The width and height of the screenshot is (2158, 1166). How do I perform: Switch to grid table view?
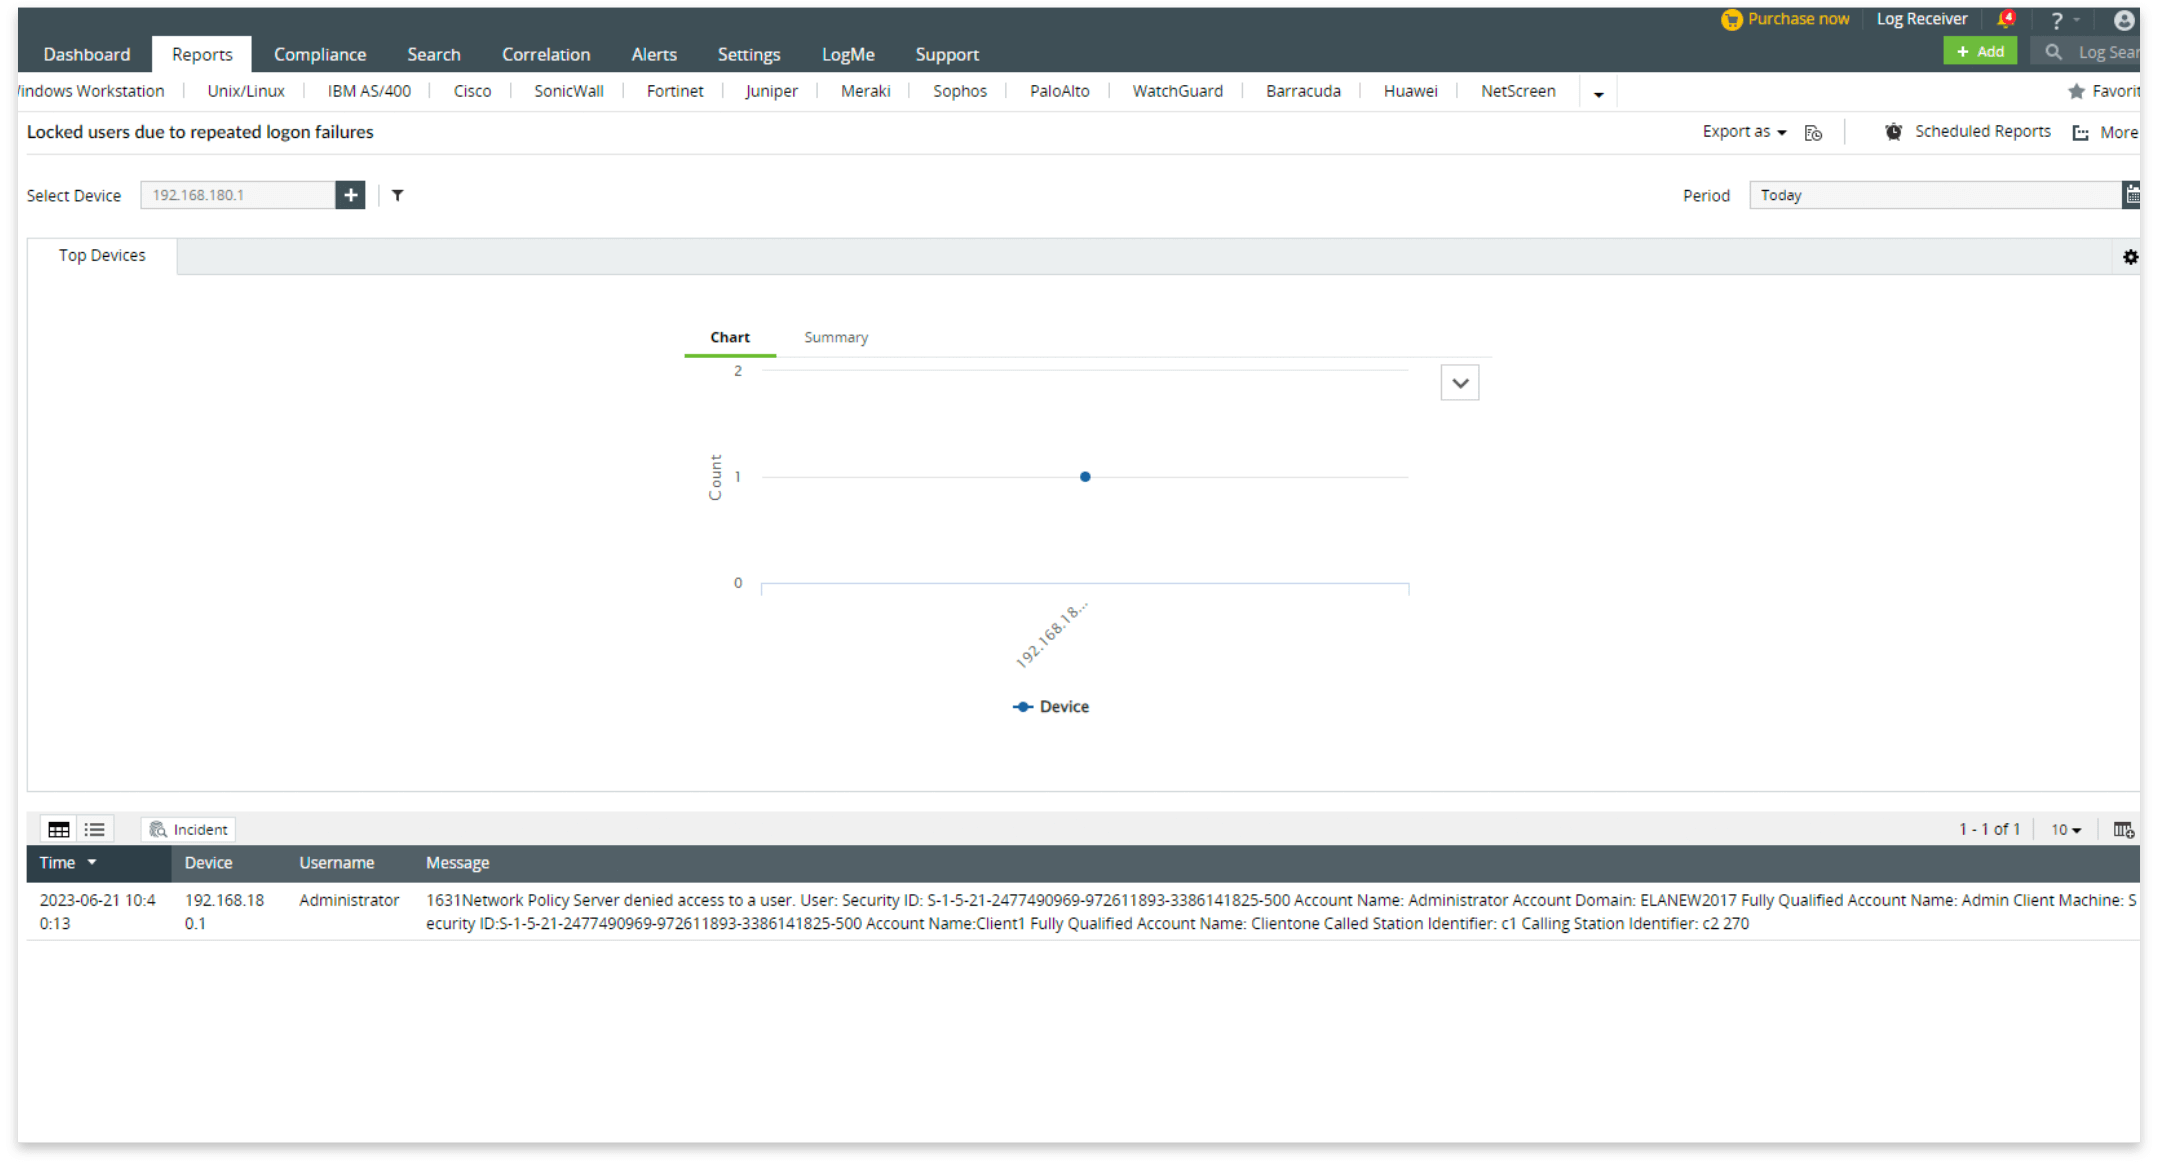pos(59,830)
